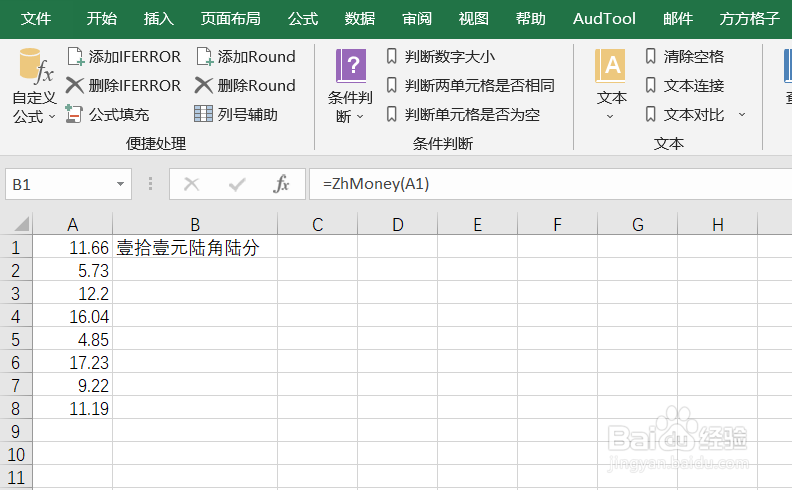This screenshot has height=490, width=792.
Task: Switch to the 邮件 ribbon tab
Action: (x=678, y=19)
